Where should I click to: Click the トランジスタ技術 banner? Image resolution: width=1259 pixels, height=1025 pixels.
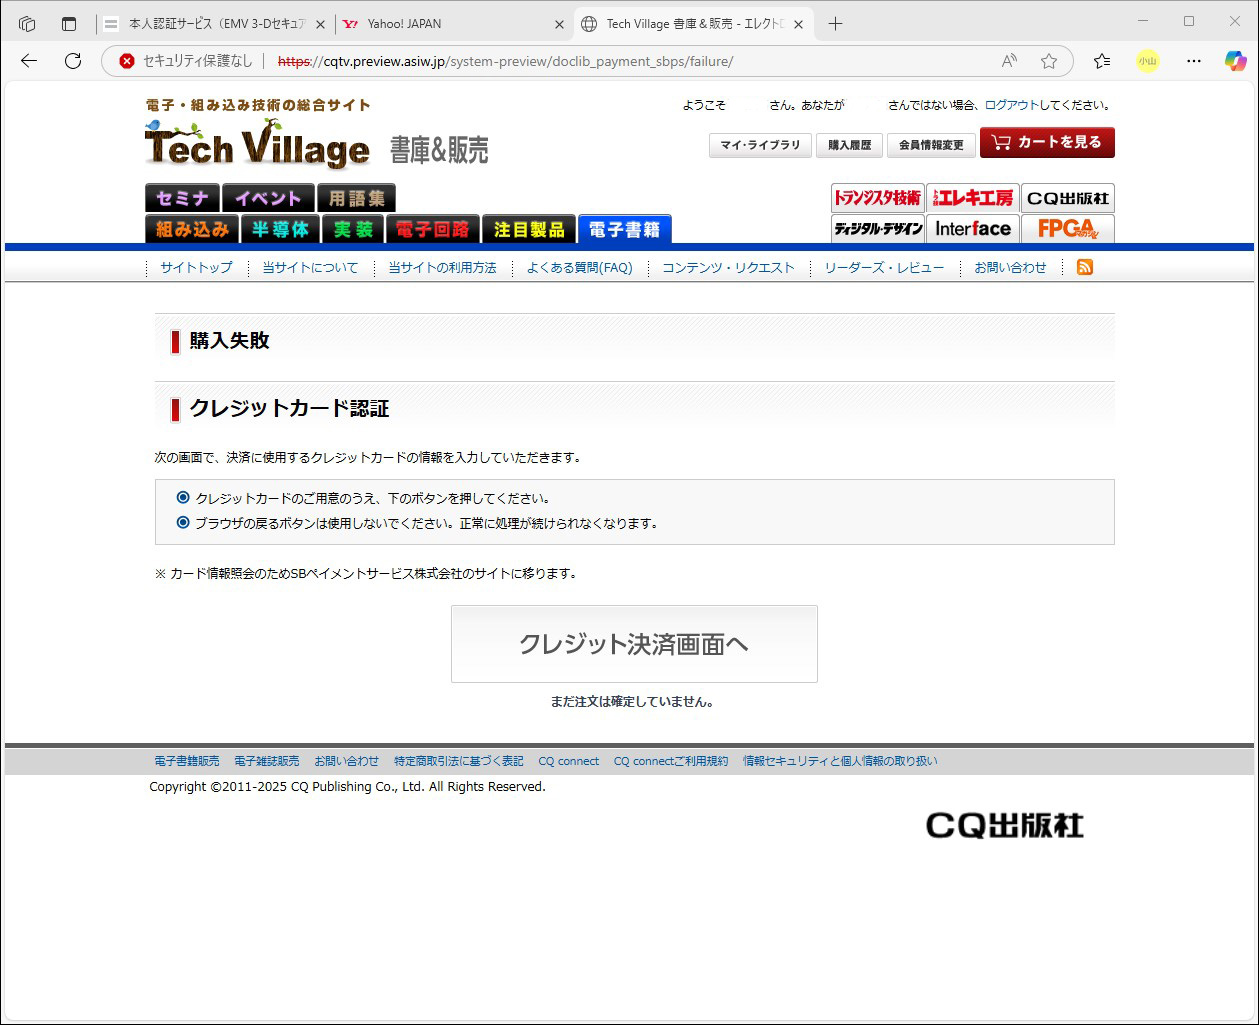coord(877,198)
